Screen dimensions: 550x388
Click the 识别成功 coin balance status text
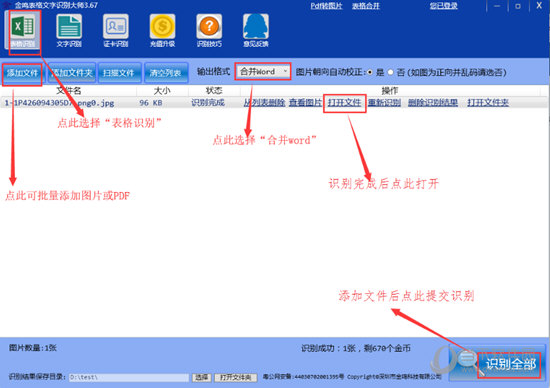(x=356, y=348)
